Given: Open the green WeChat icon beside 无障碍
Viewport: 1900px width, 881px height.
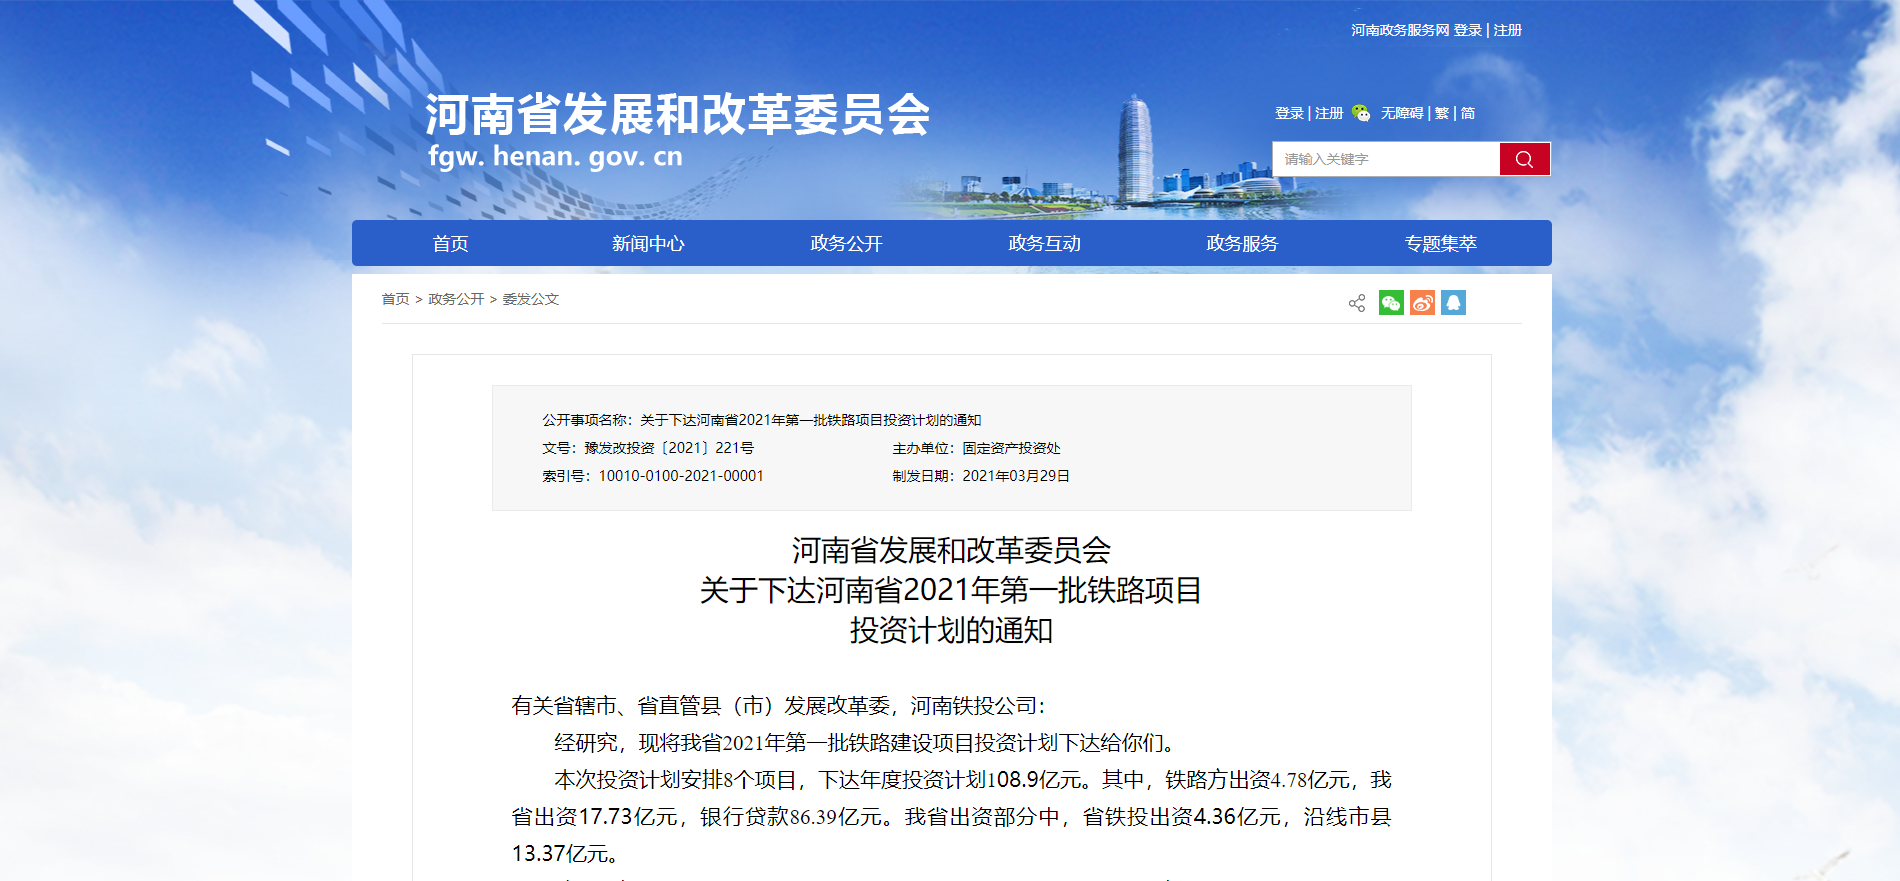Looking at the screenshot, I should point(1361,113).
